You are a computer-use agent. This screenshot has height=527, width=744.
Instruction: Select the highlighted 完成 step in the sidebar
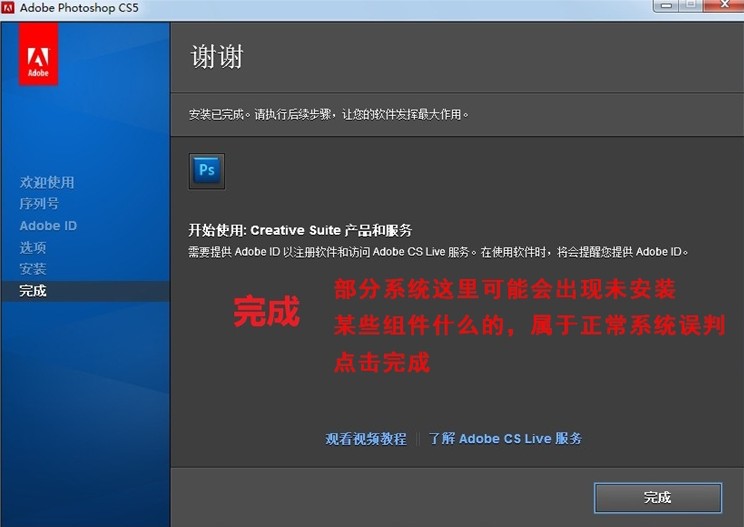point(85,291)
